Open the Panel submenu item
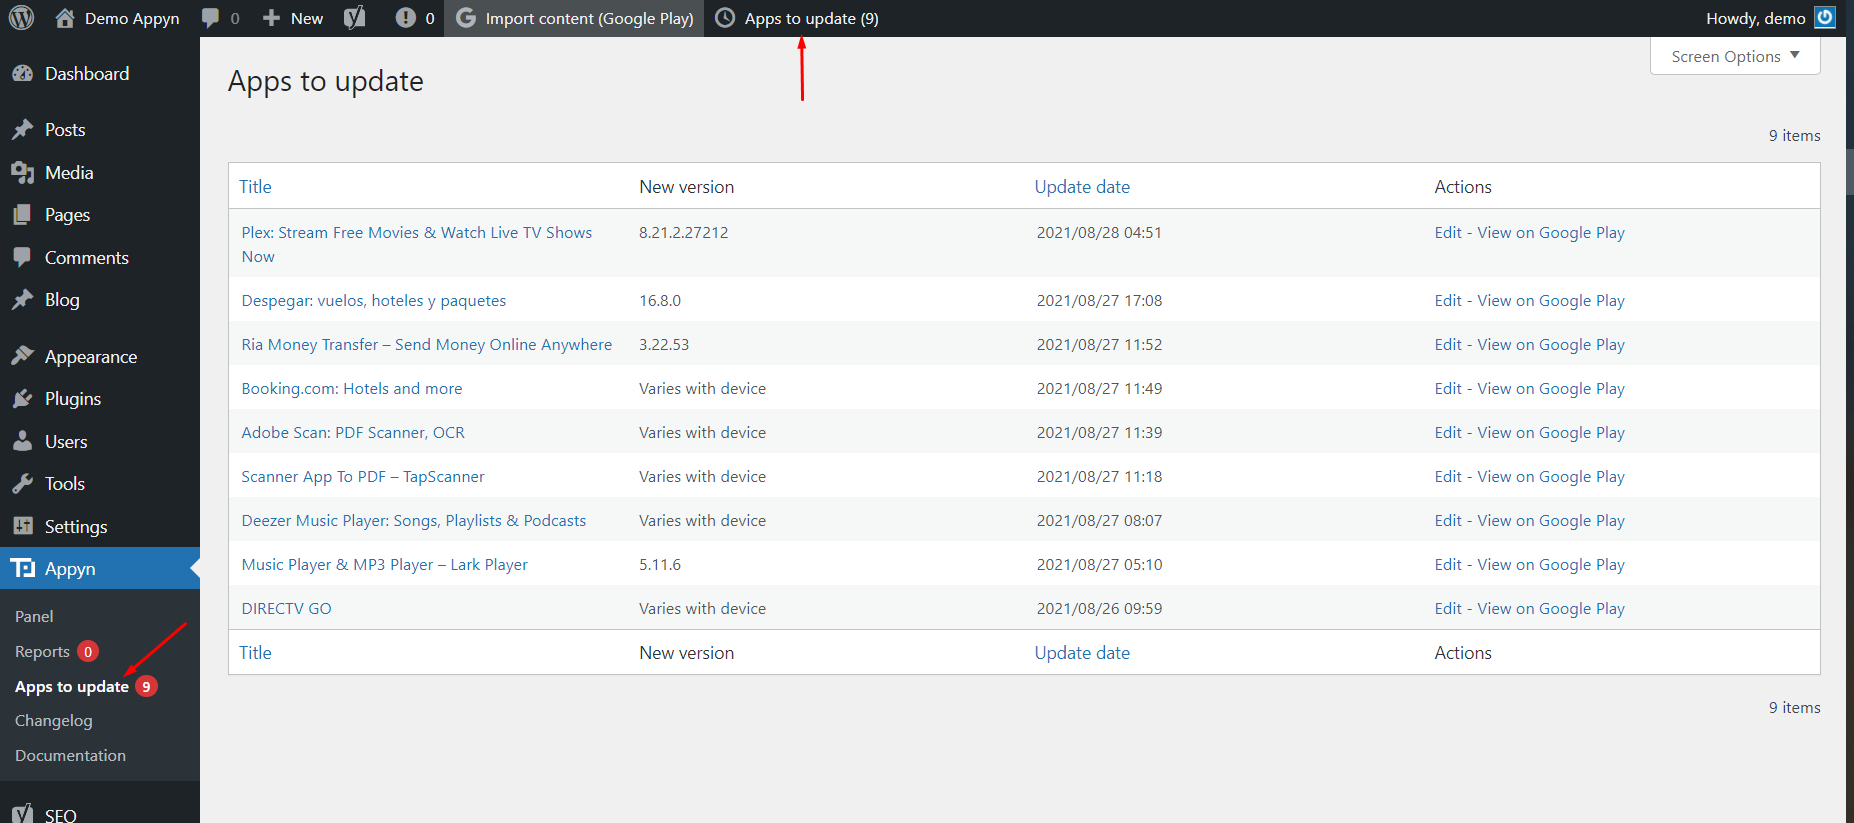Viewport: 1854px width, 823px height. pos(34,617)
